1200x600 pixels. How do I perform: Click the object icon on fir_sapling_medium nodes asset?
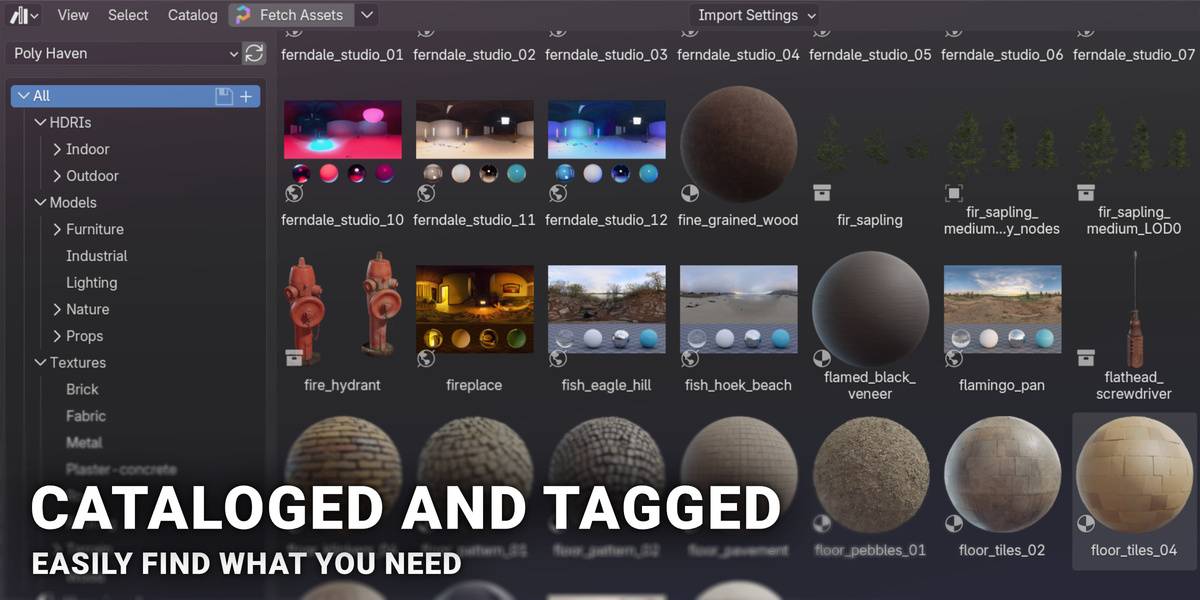click(x=954, y=193)
